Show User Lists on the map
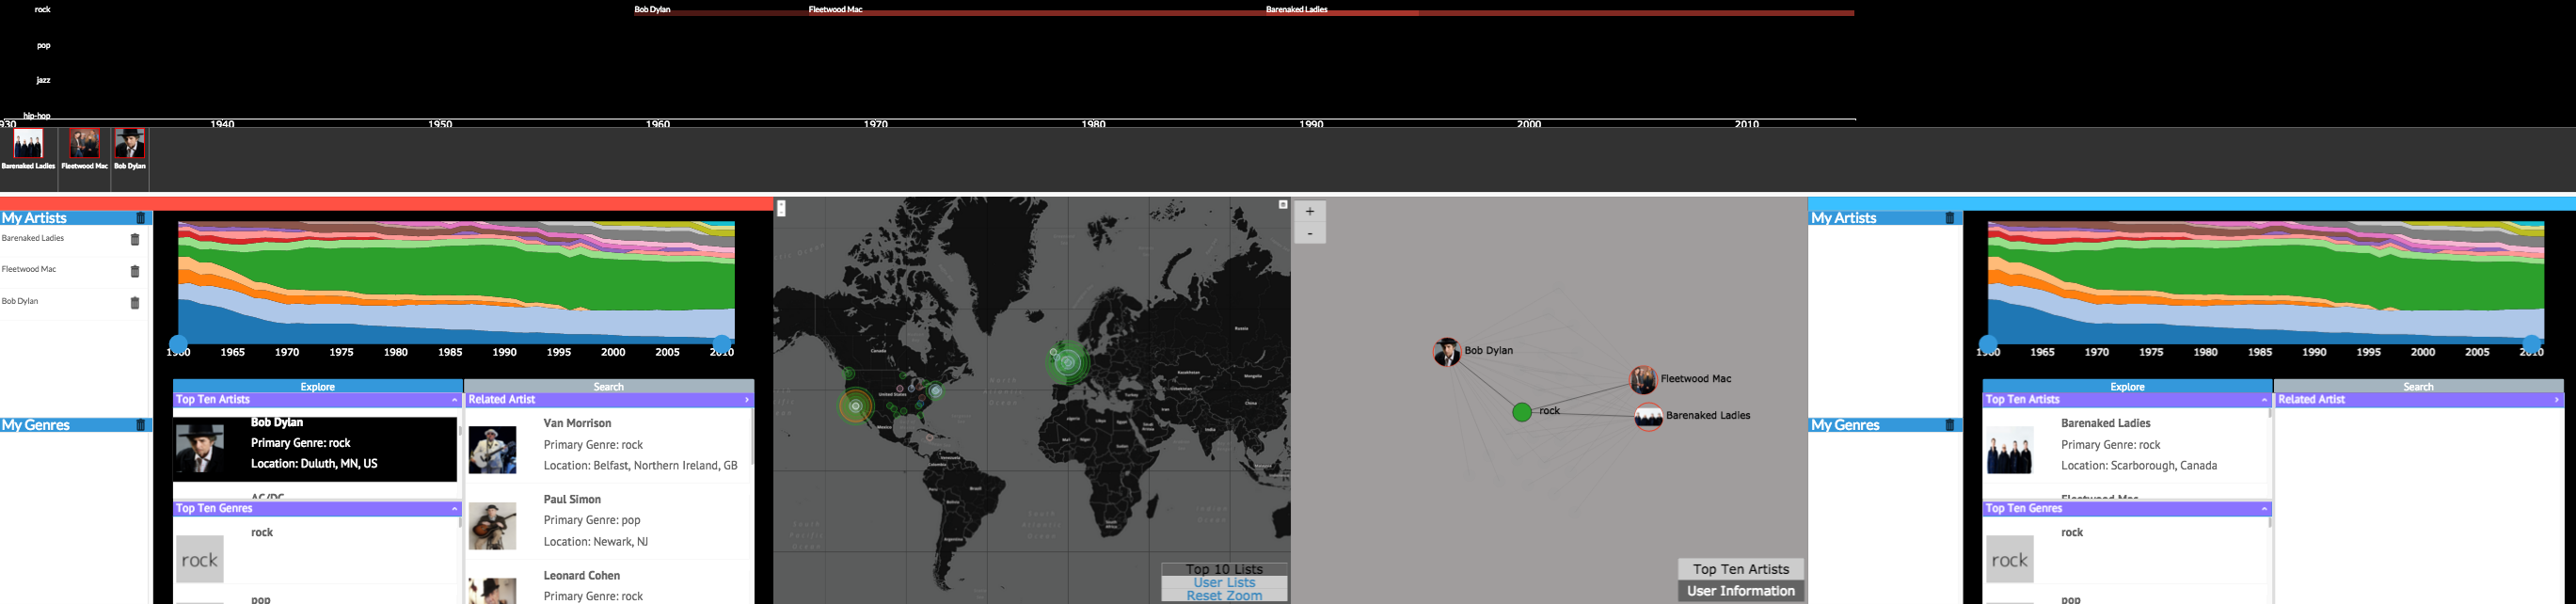Screen dimensions: 2576x604 pos(1224,583)
